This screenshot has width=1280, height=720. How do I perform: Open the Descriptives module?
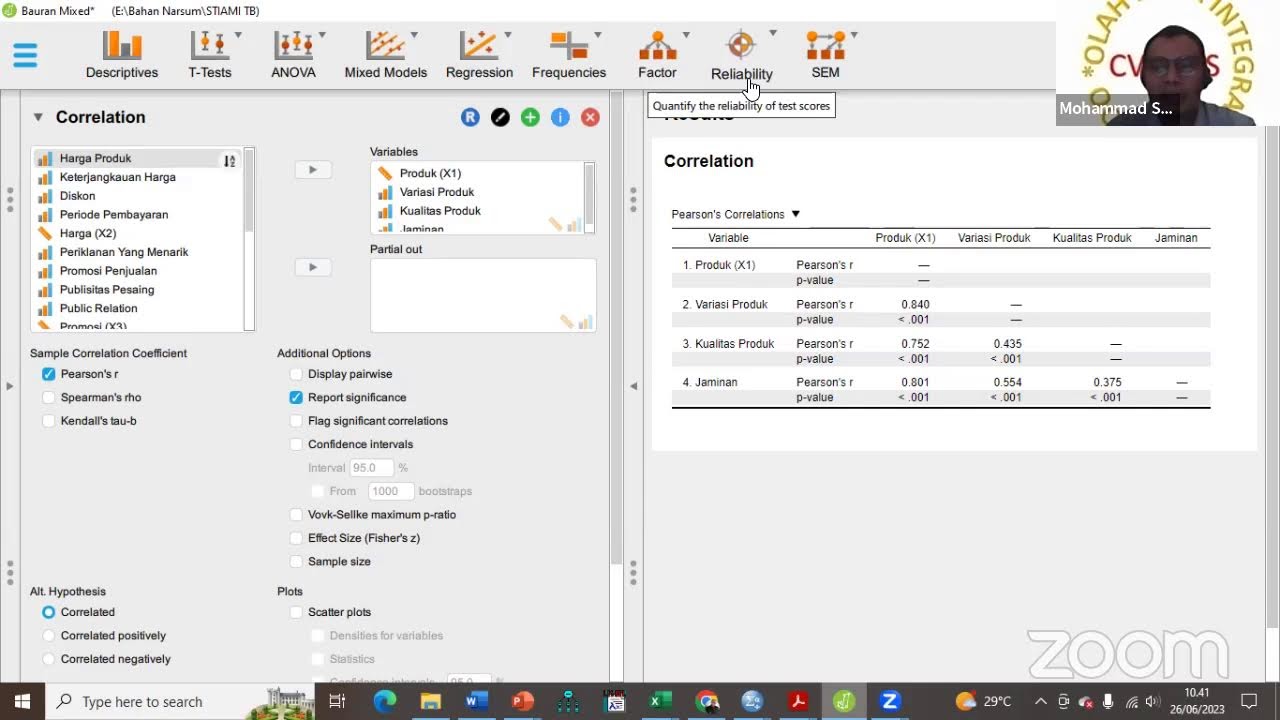point(122,56)
